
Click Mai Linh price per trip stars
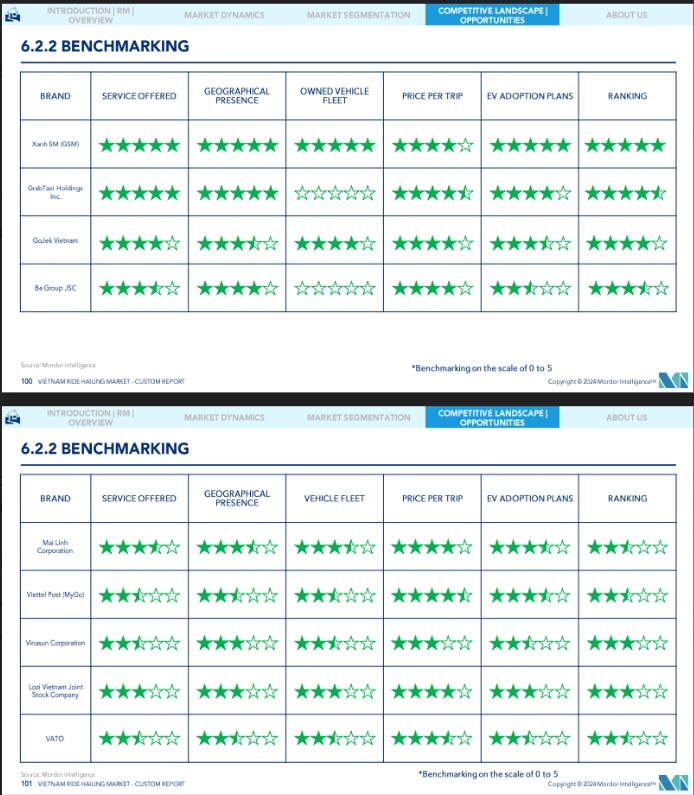coord(432,547)
